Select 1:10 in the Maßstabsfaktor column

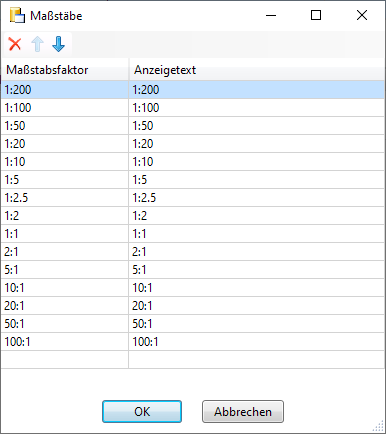(x=65, y=162)
